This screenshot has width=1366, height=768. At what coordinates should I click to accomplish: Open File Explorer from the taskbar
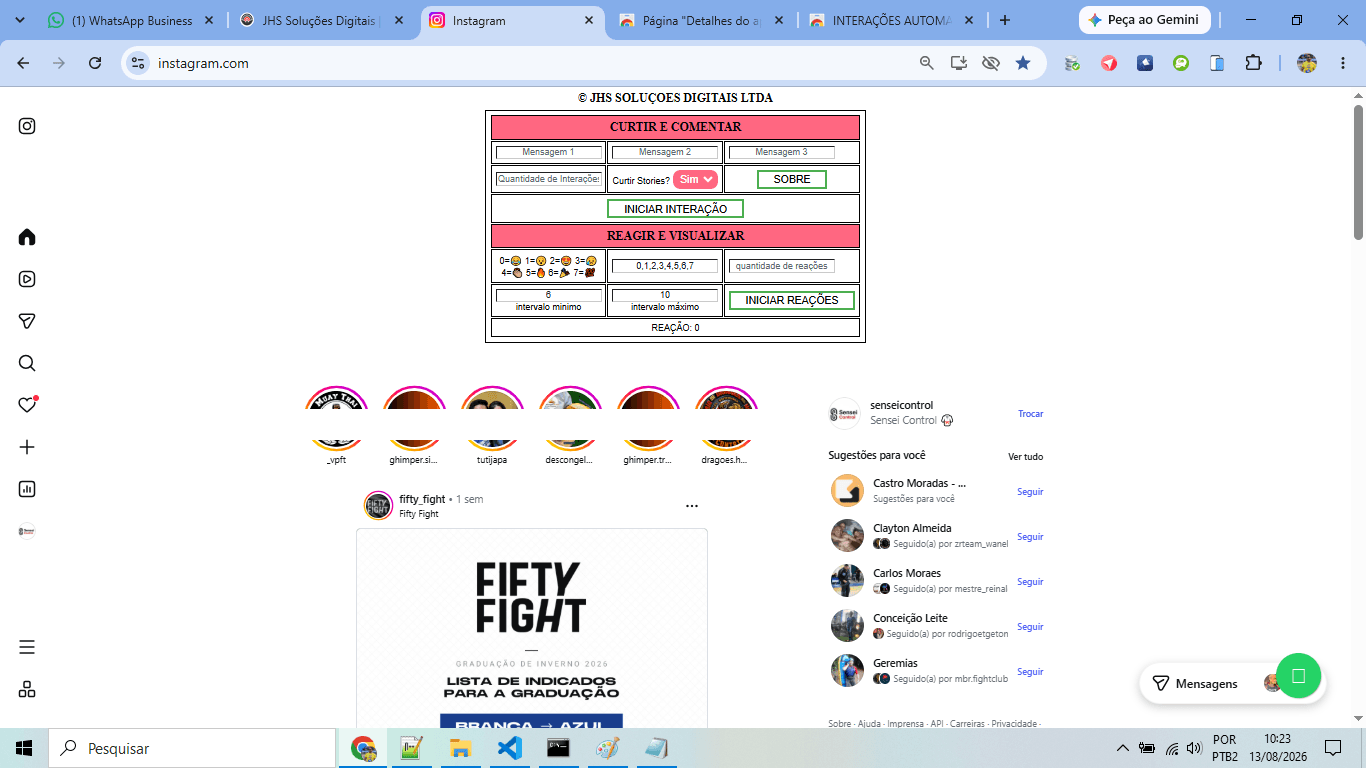[x=460, y=748]
